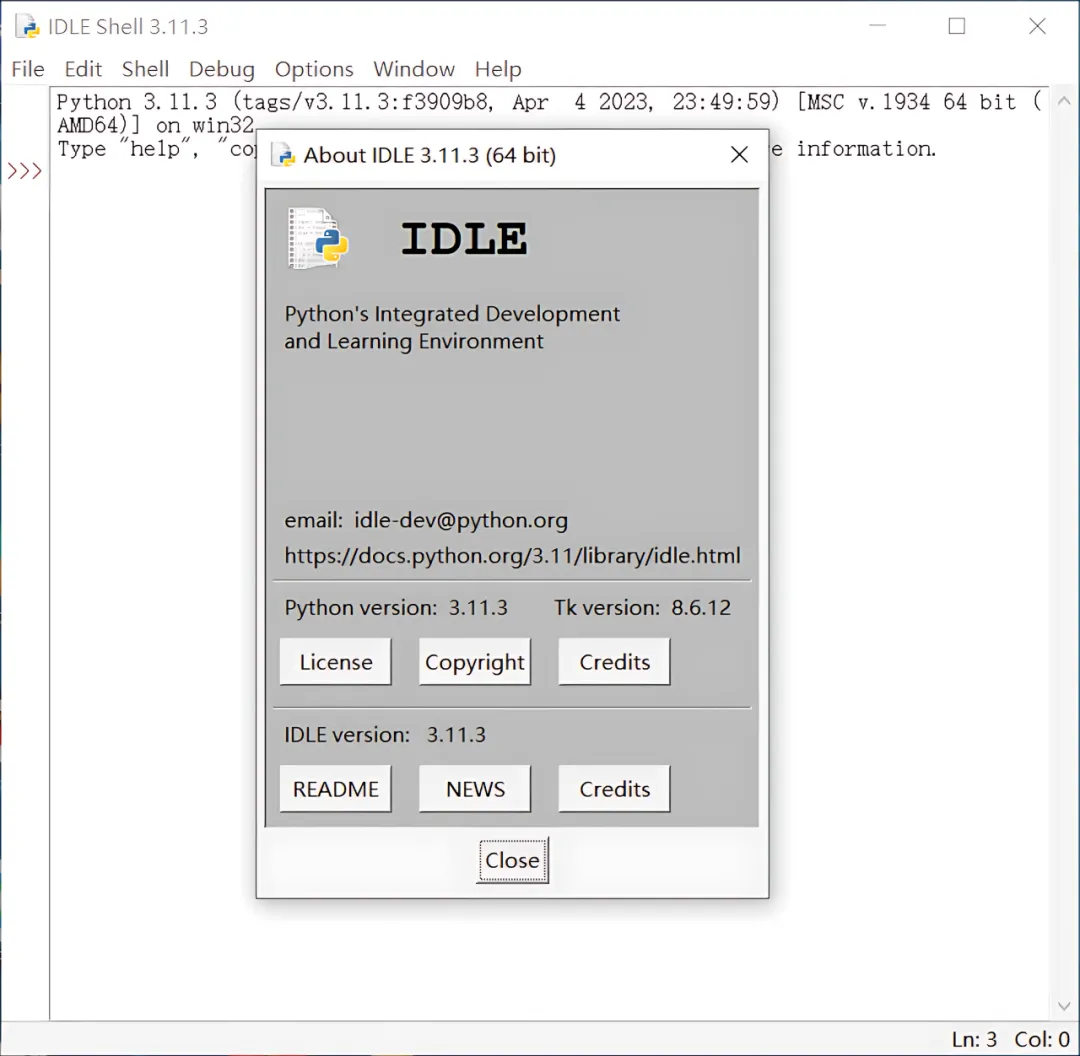Viewport: 1080px width, 1056px height.
Task: Click the About dialog title bar icon
Action: tap(283, 155)
